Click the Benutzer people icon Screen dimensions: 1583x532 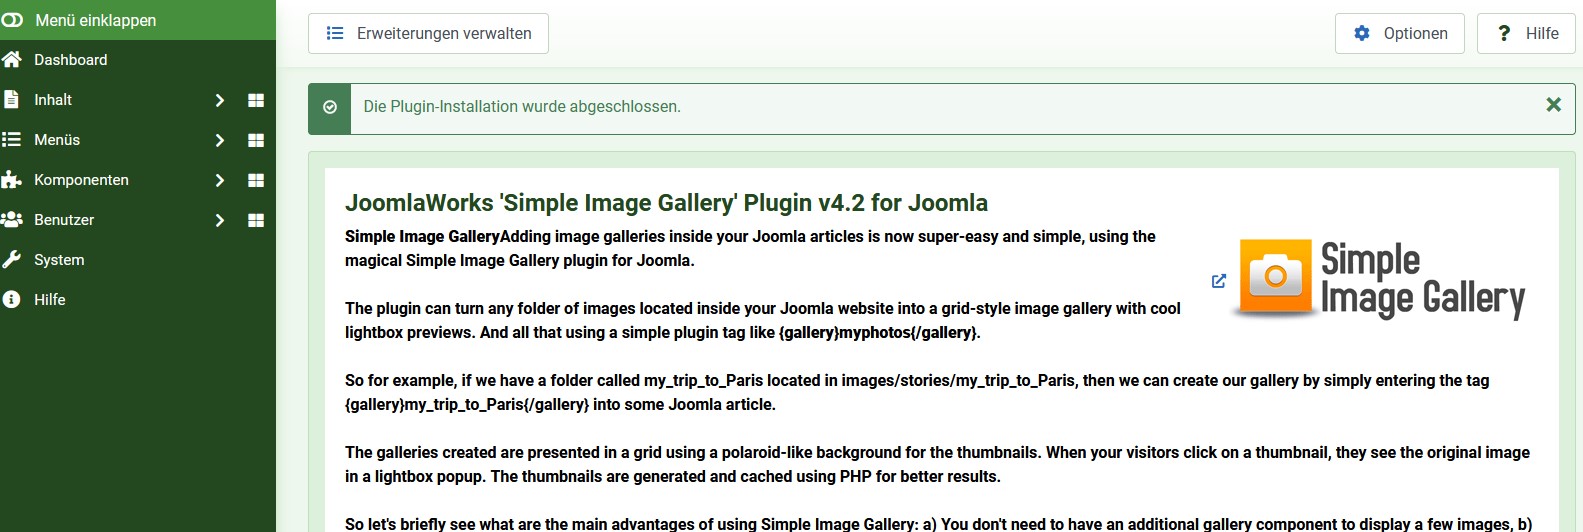click(12, 220)
